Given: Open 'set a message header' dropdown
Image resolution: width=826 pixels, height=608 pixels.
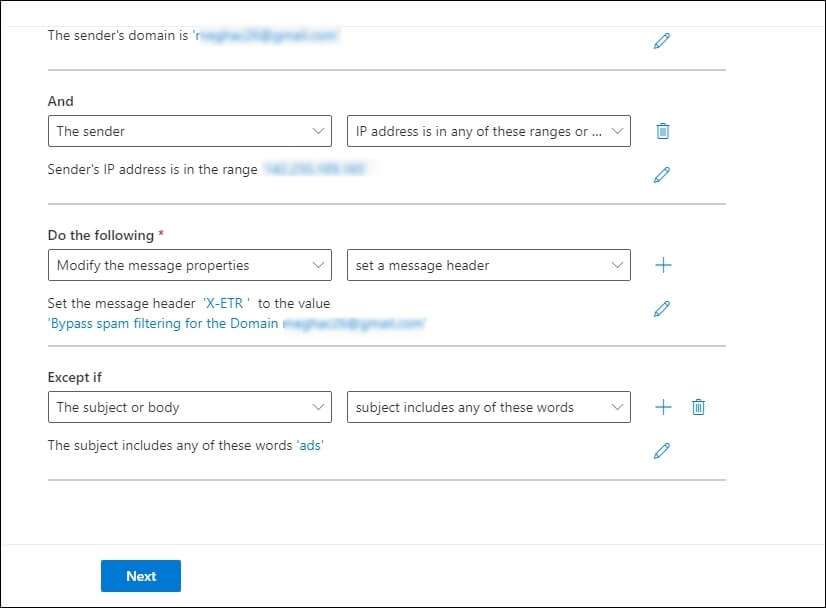Looking at the screenshot, I should click(x=489, y=265).
